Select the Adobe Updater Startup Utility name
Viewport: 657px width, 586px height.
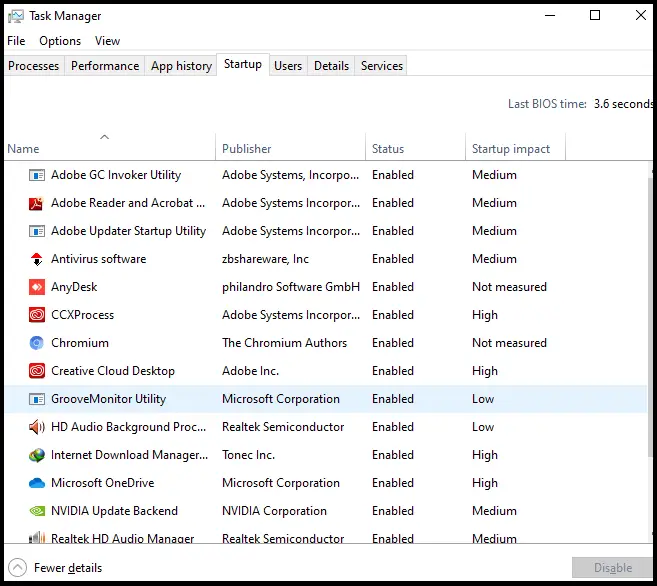coord(128,231)
